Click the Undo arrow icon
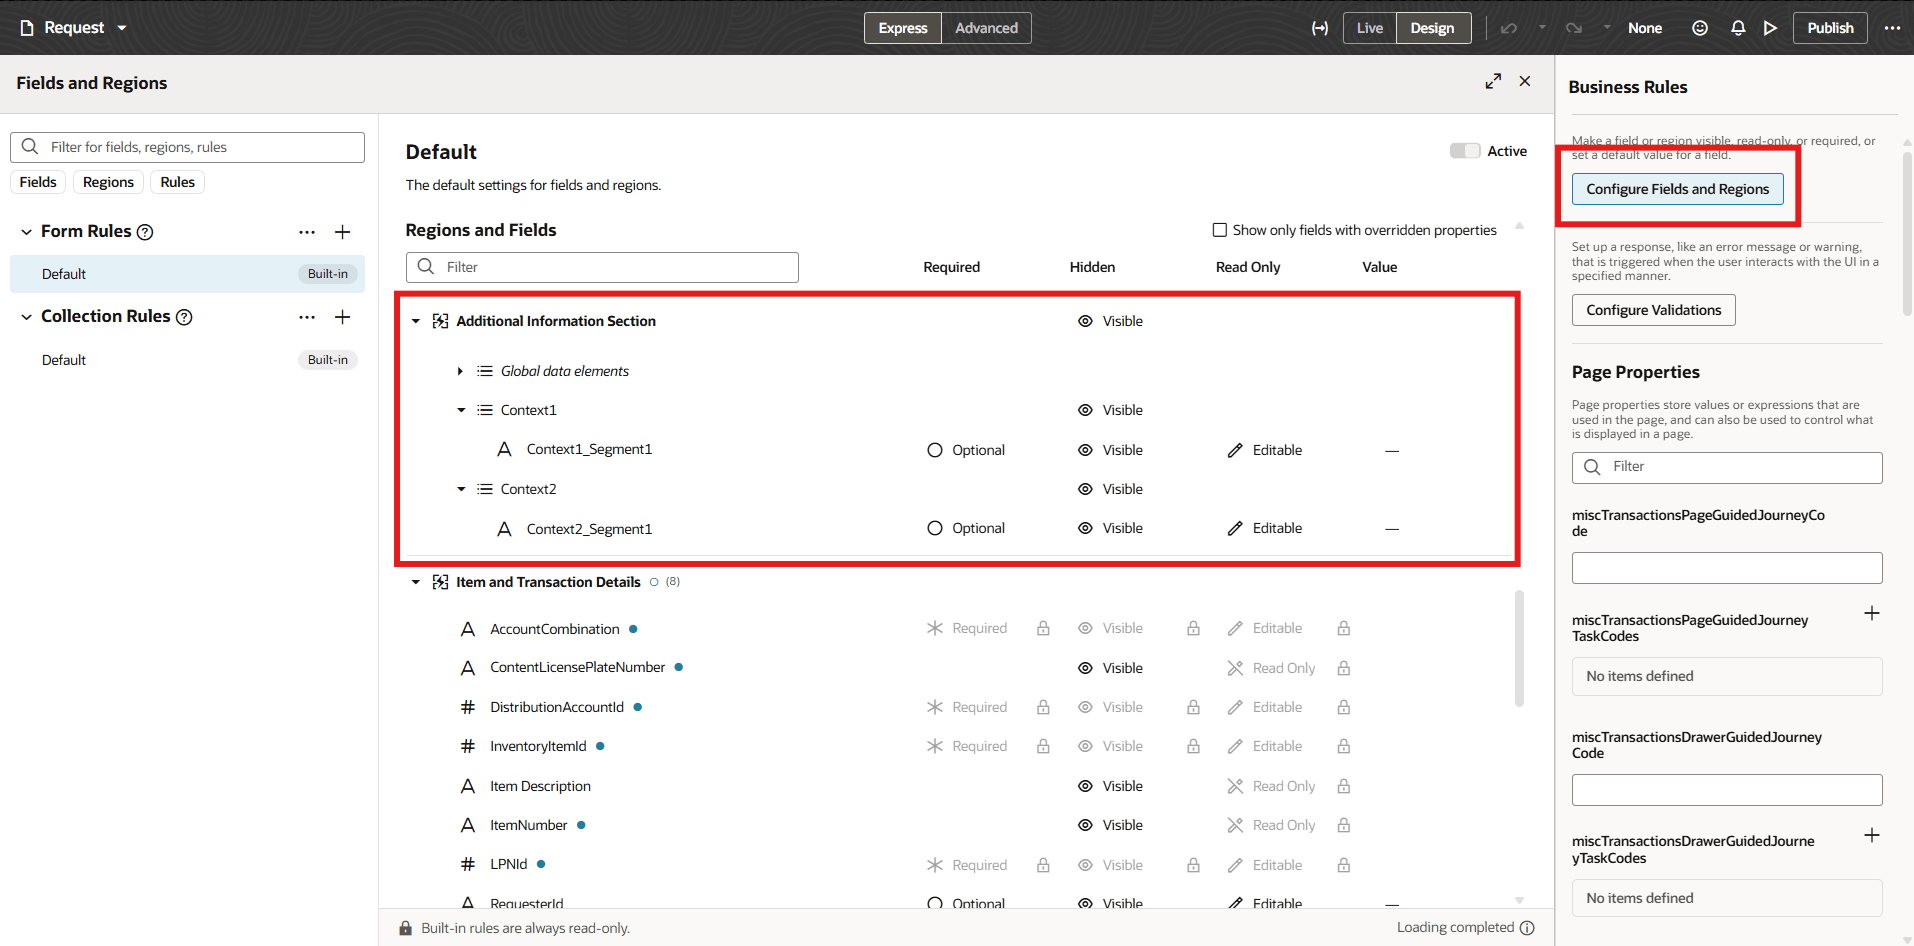 click(x=1509, y=28)
